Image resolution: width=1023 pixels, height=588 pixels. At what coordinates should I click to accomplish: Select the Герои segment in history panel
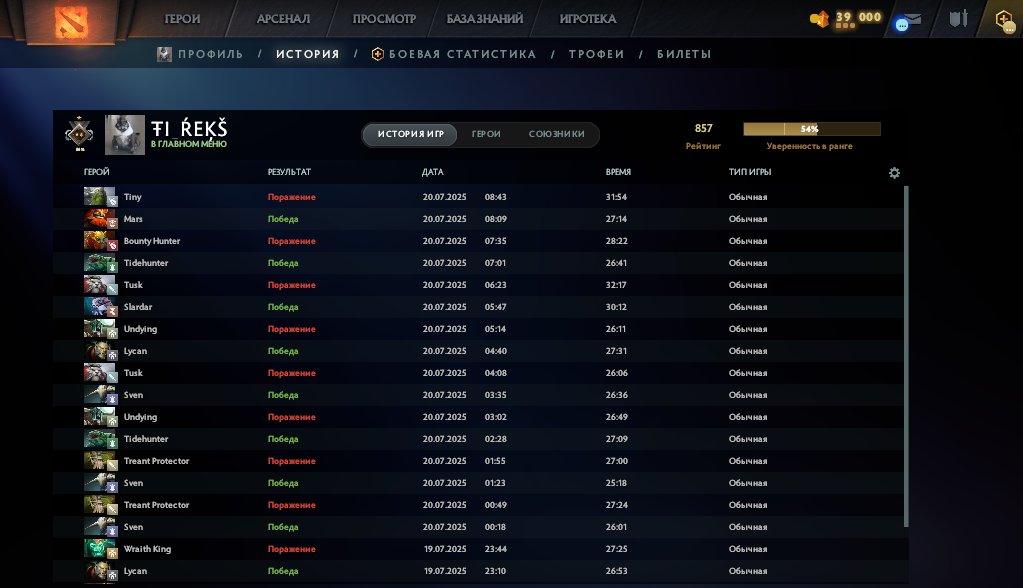coord(486,134)
